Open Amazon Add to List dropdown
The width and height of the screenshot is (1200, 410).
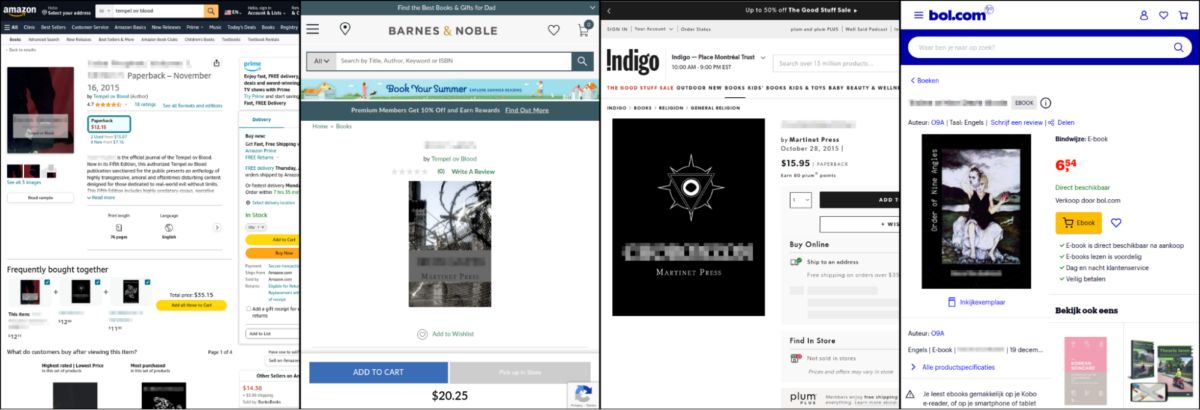pyautogui.click(x=268, y=333)
